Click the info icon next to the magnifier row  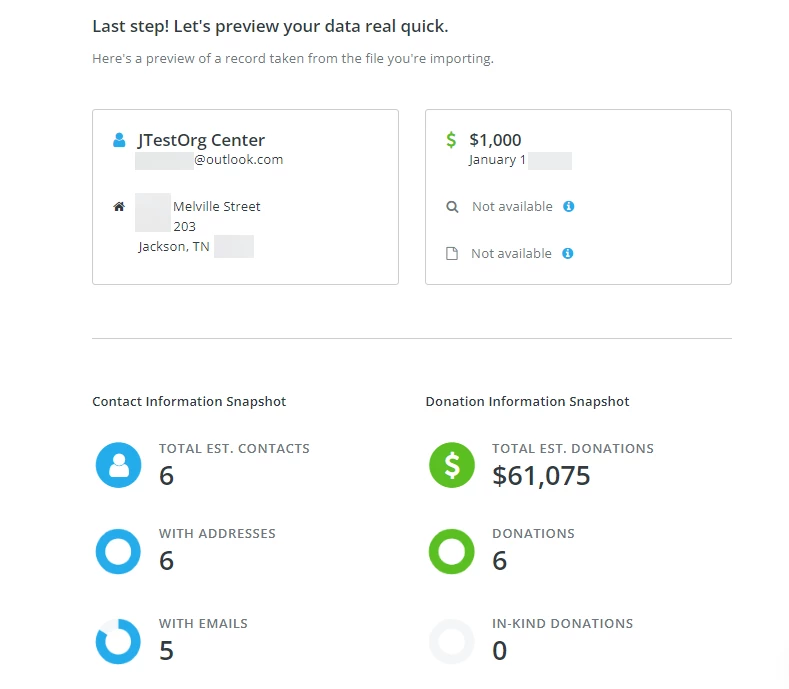click(569, 207)
